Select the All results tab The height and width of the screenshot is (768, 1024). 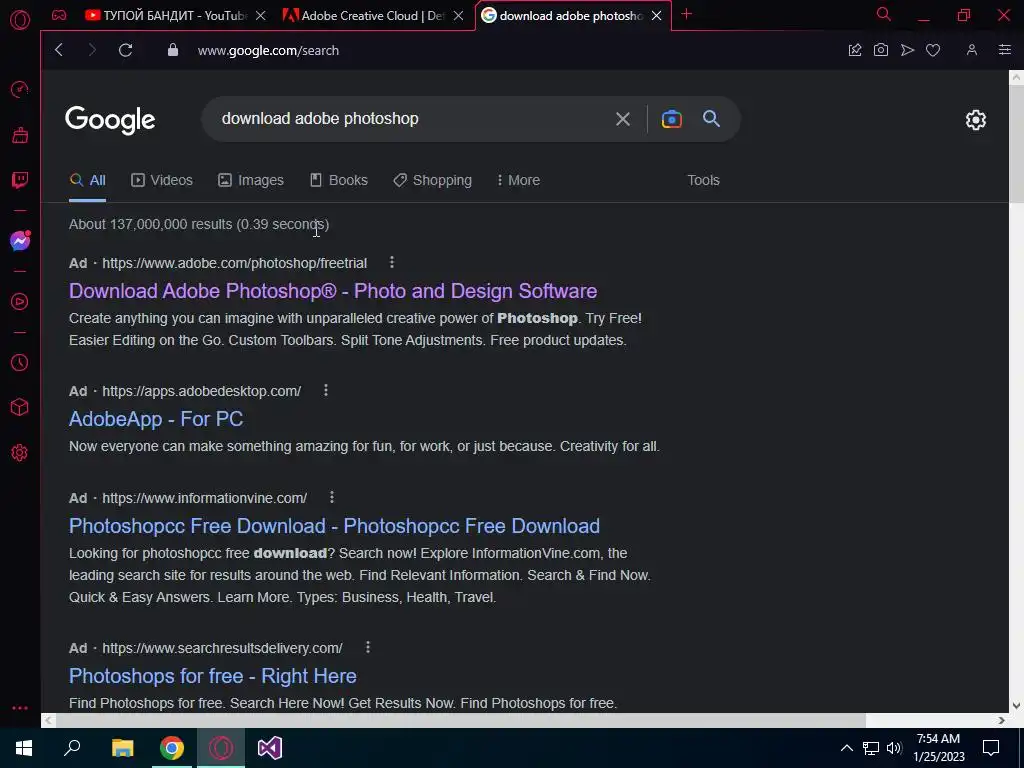[x=88, y=180]
